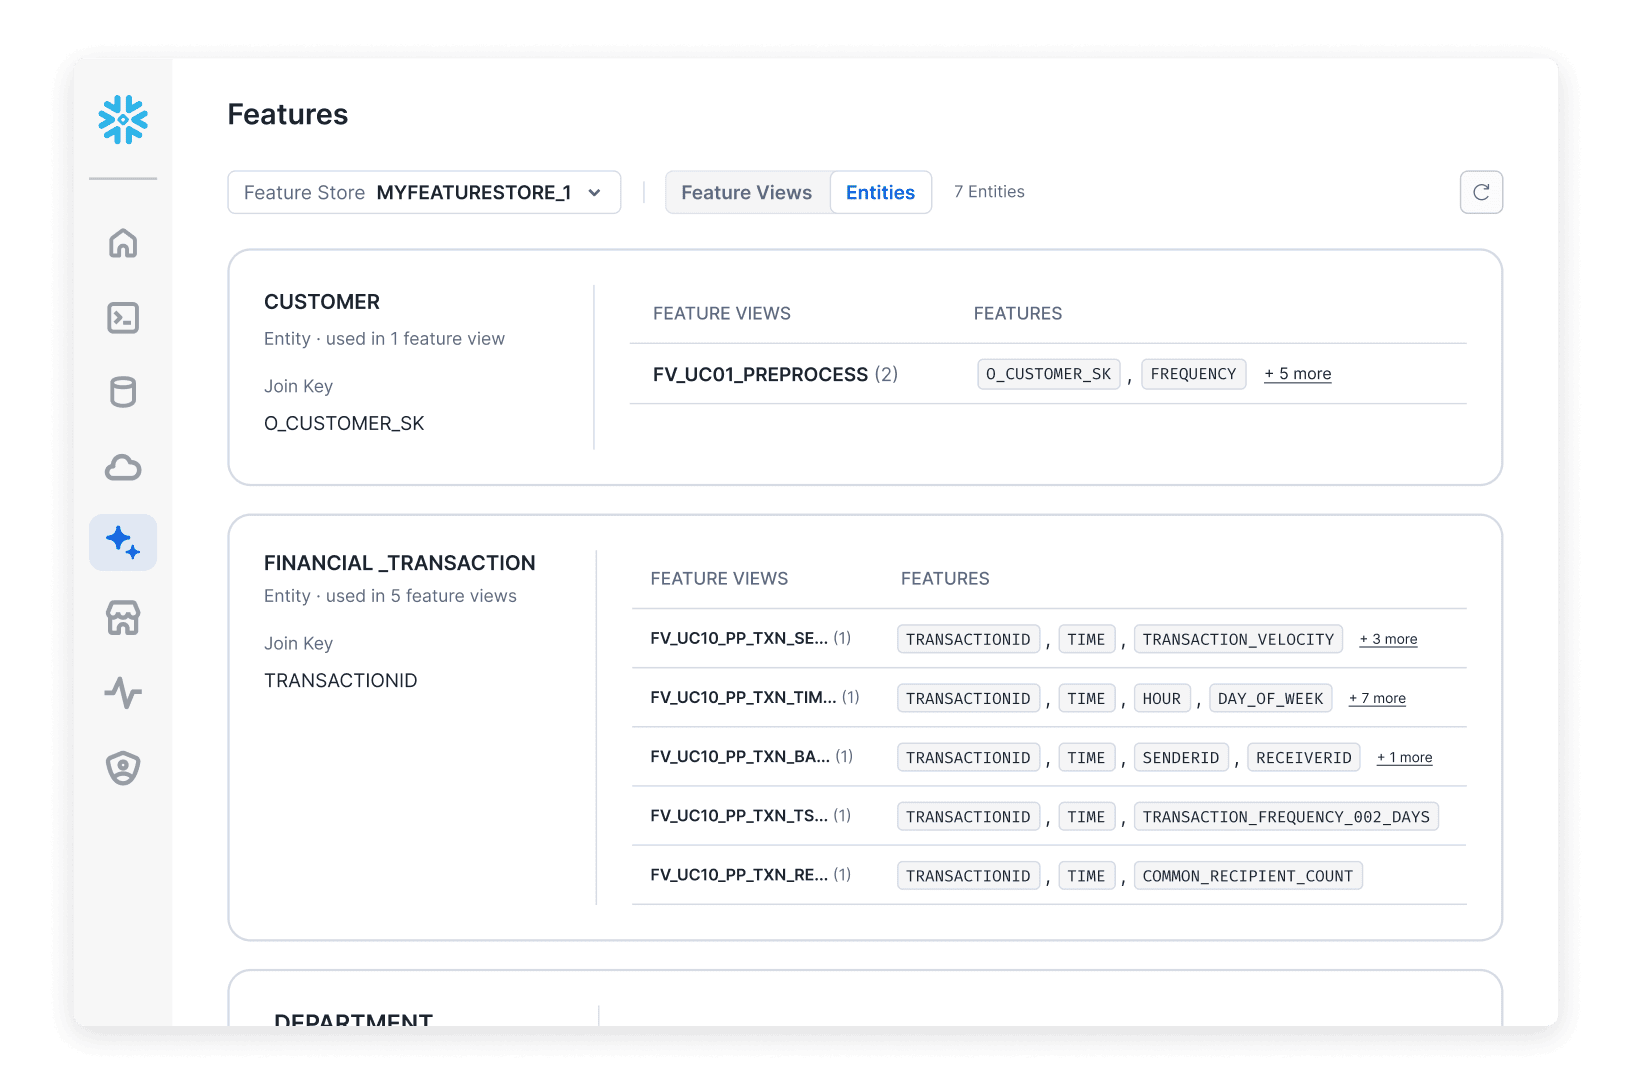Switch to the Feature Views tab
Image resolution: width=1632 pixels, height=1083 pixels.
pyautogui.click(x=746, y=192)
